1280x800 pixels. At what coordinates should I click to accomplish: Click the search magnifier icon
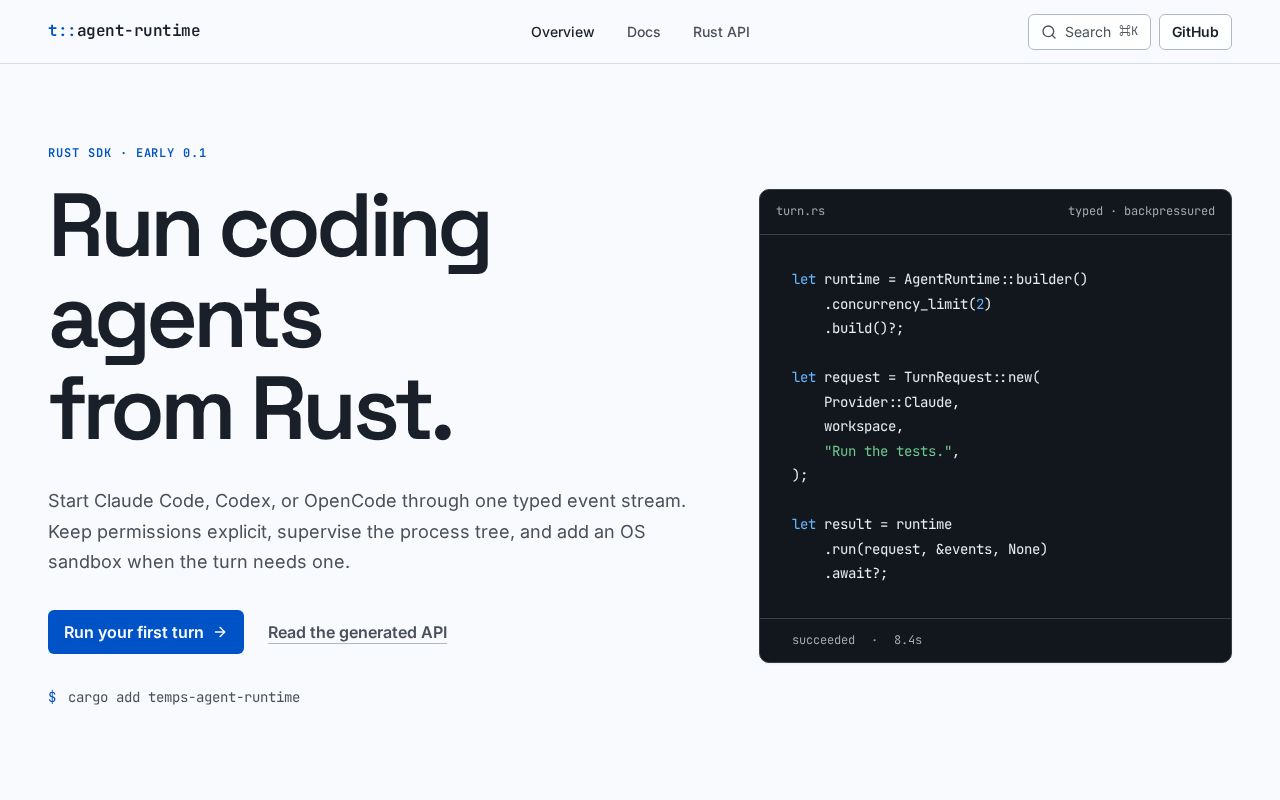point(1049,32)
